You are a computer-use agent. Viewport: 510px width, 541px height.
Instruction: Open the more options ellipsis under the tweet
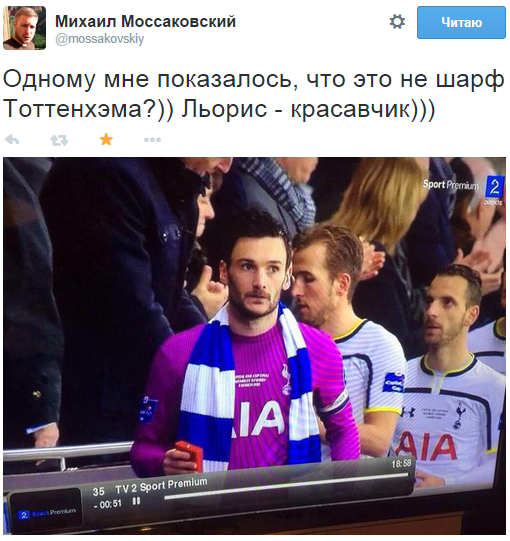point(152,140)
